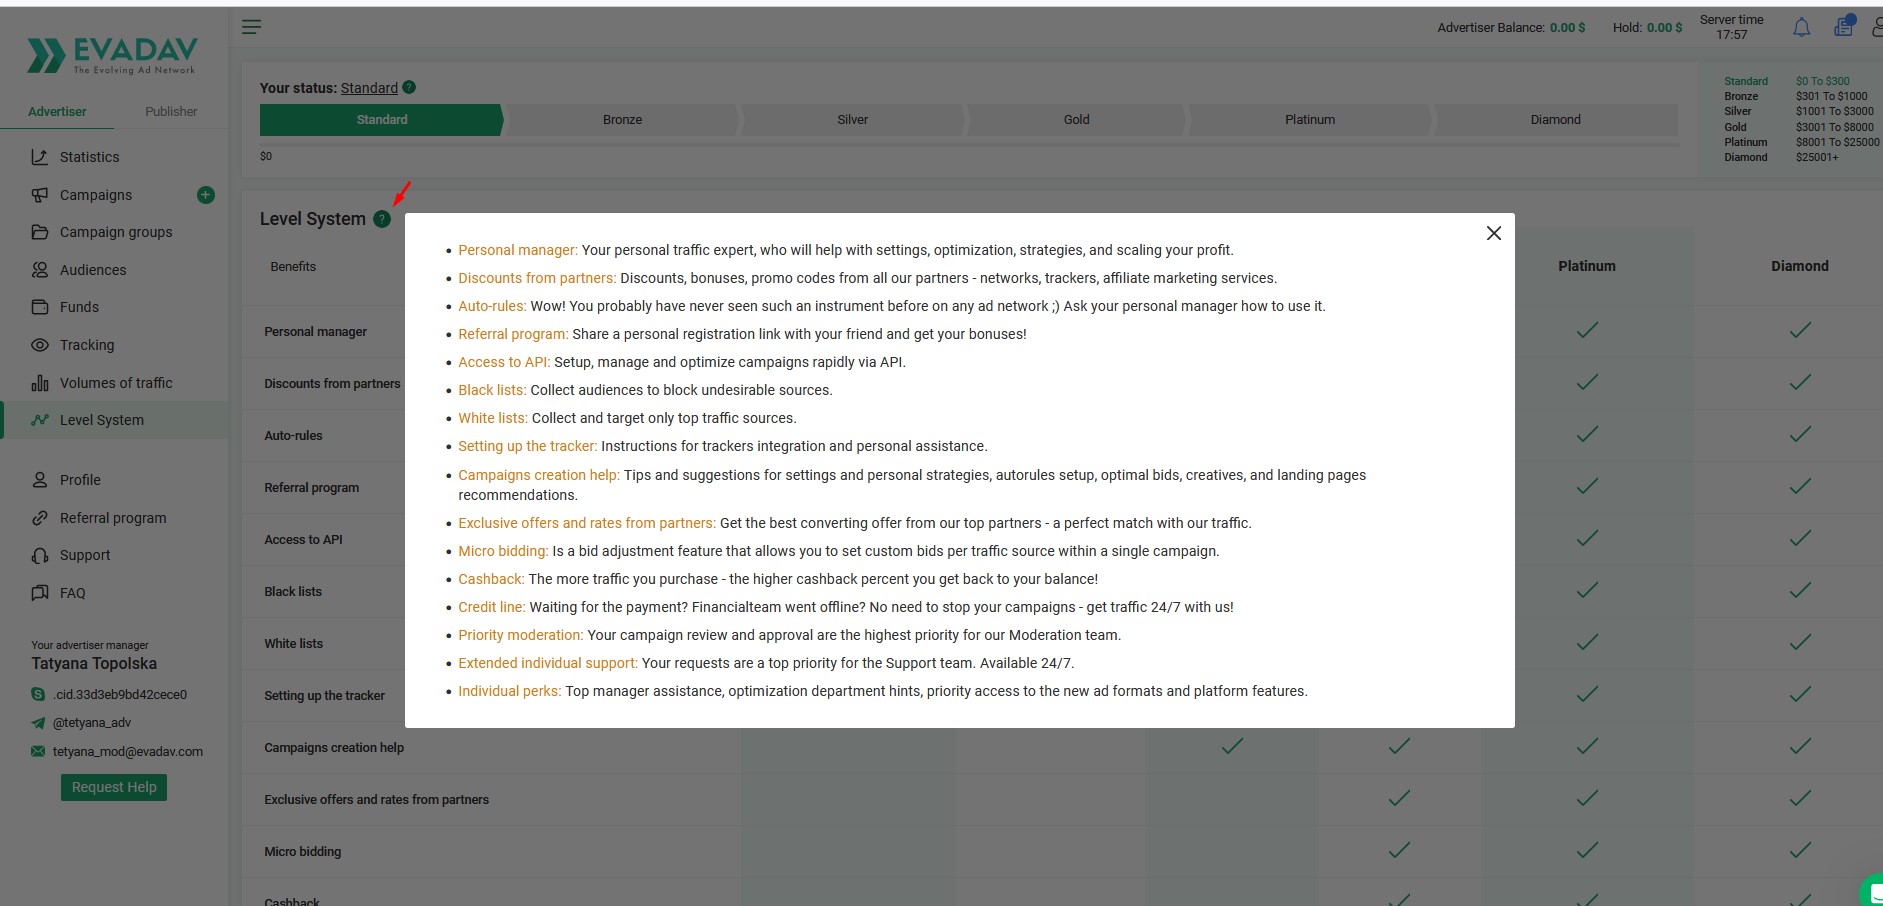Click the Level System sidebar icon
Image resolution: width=1883 pixels, height=906 pixels.
coord(40,420)
